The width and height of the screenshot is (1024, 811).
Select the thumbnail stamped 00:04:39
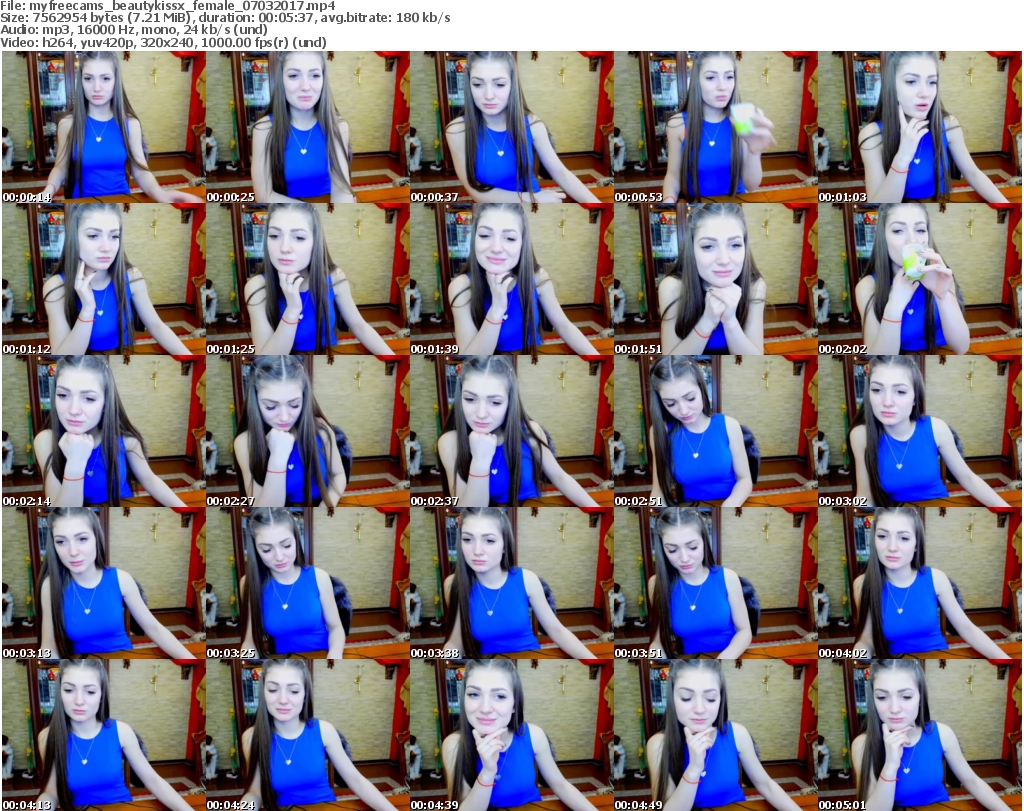511,735
